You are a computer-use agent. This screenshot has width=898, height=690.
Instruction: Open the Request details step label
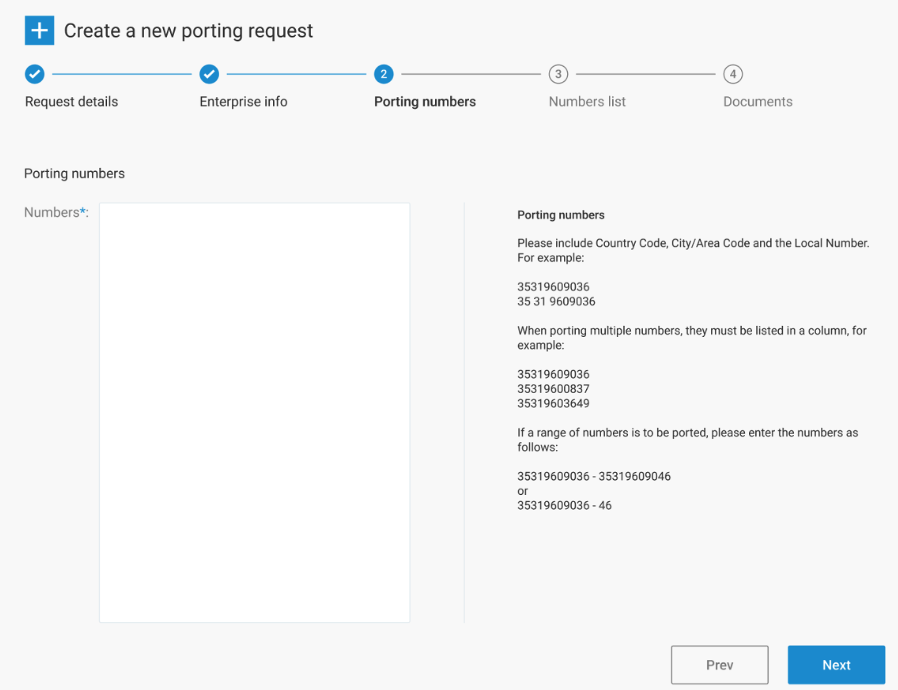click(72, 101)
